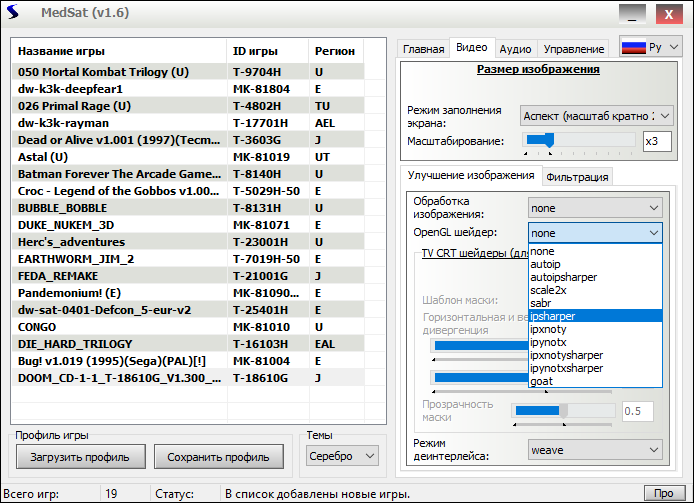Open the language selector dropdown
This screenshot has width=694, height=503.
click(651, 47)
